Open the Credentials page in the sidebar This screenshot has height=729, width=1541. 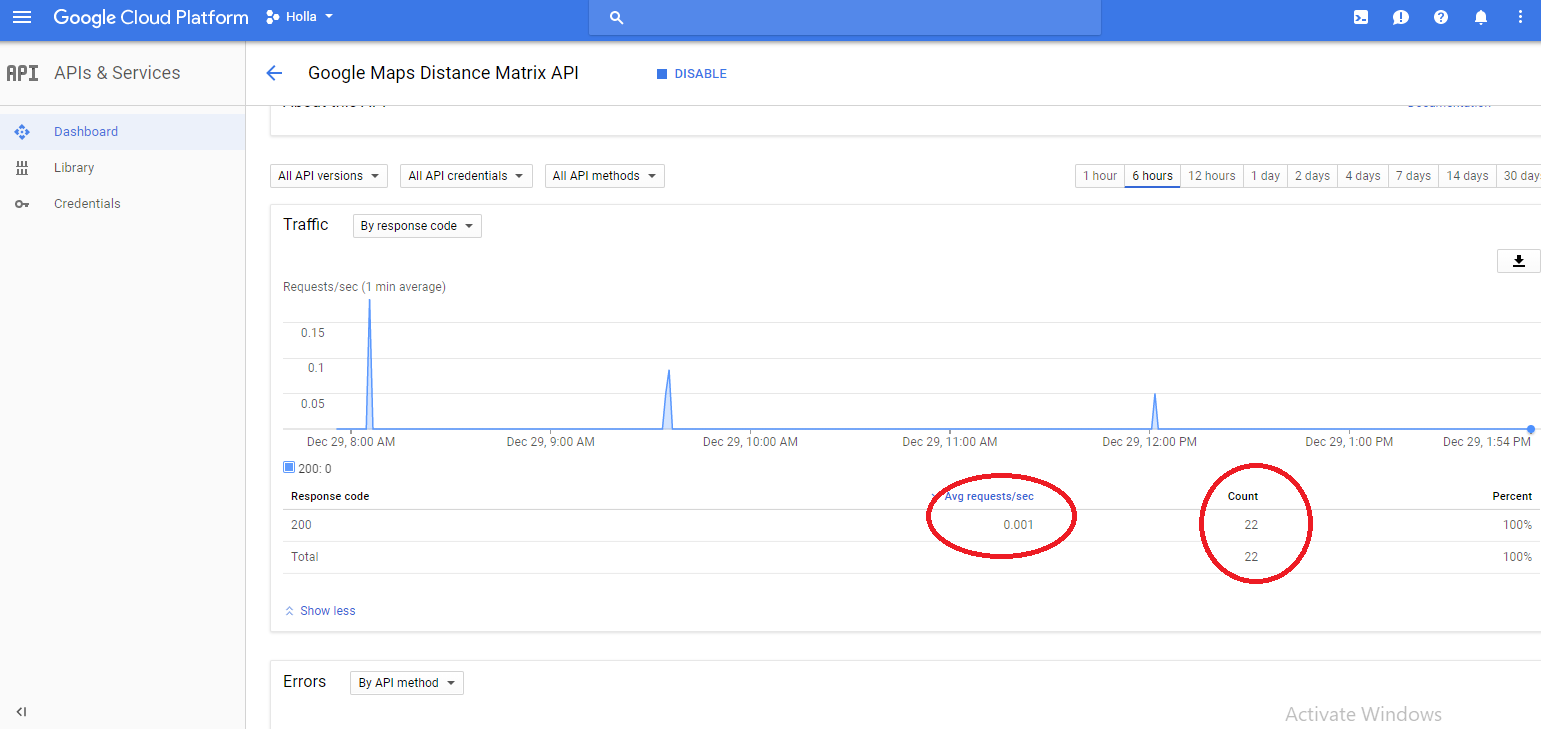pos(87,203)
